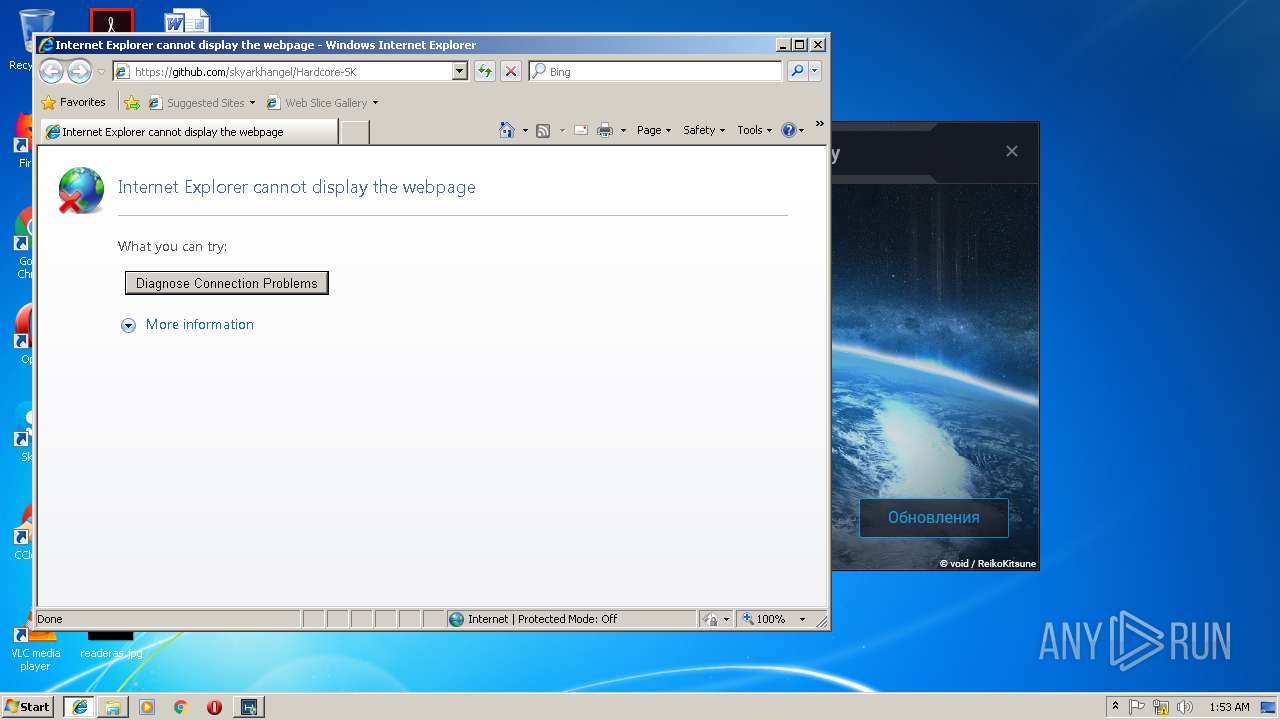
Task: Expand the Print options dropdown arrow
Action: (x=623, y=131)
